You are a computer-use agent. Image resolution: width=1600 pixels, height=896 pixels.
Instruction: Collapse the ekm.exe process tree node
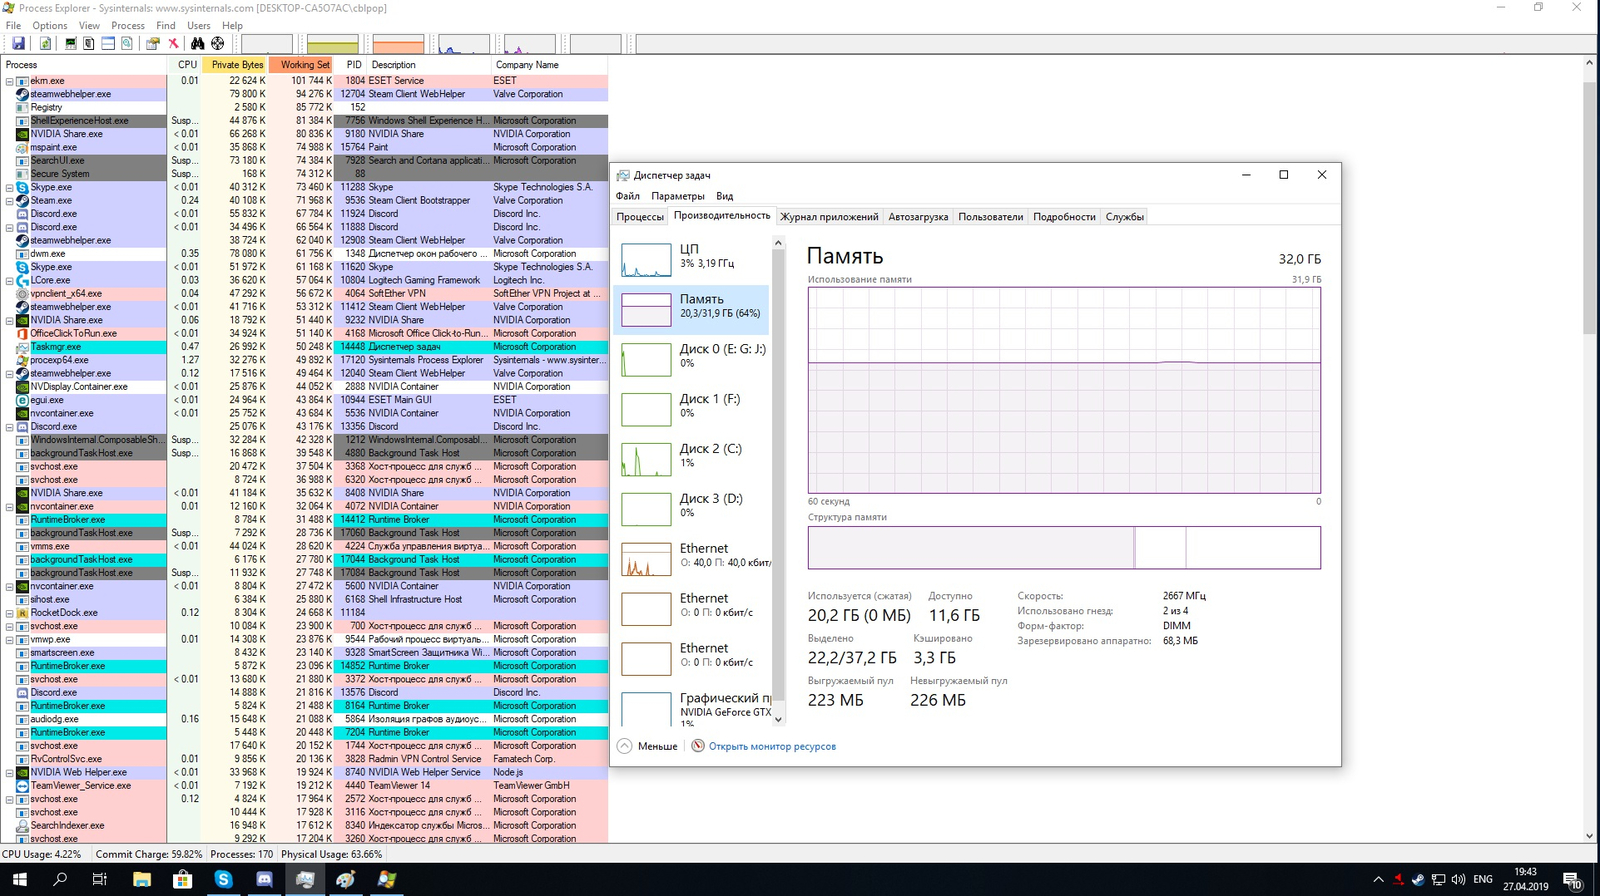[10, 81]
